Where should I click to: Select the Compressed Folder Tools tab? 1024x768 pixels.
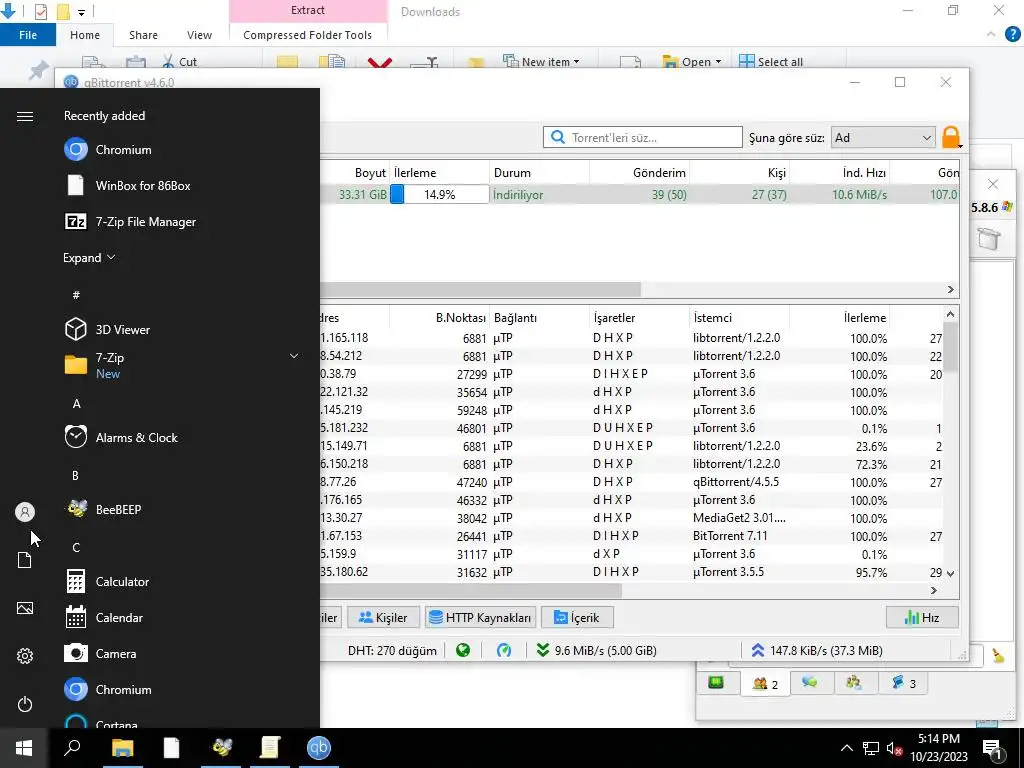(308, 35)
